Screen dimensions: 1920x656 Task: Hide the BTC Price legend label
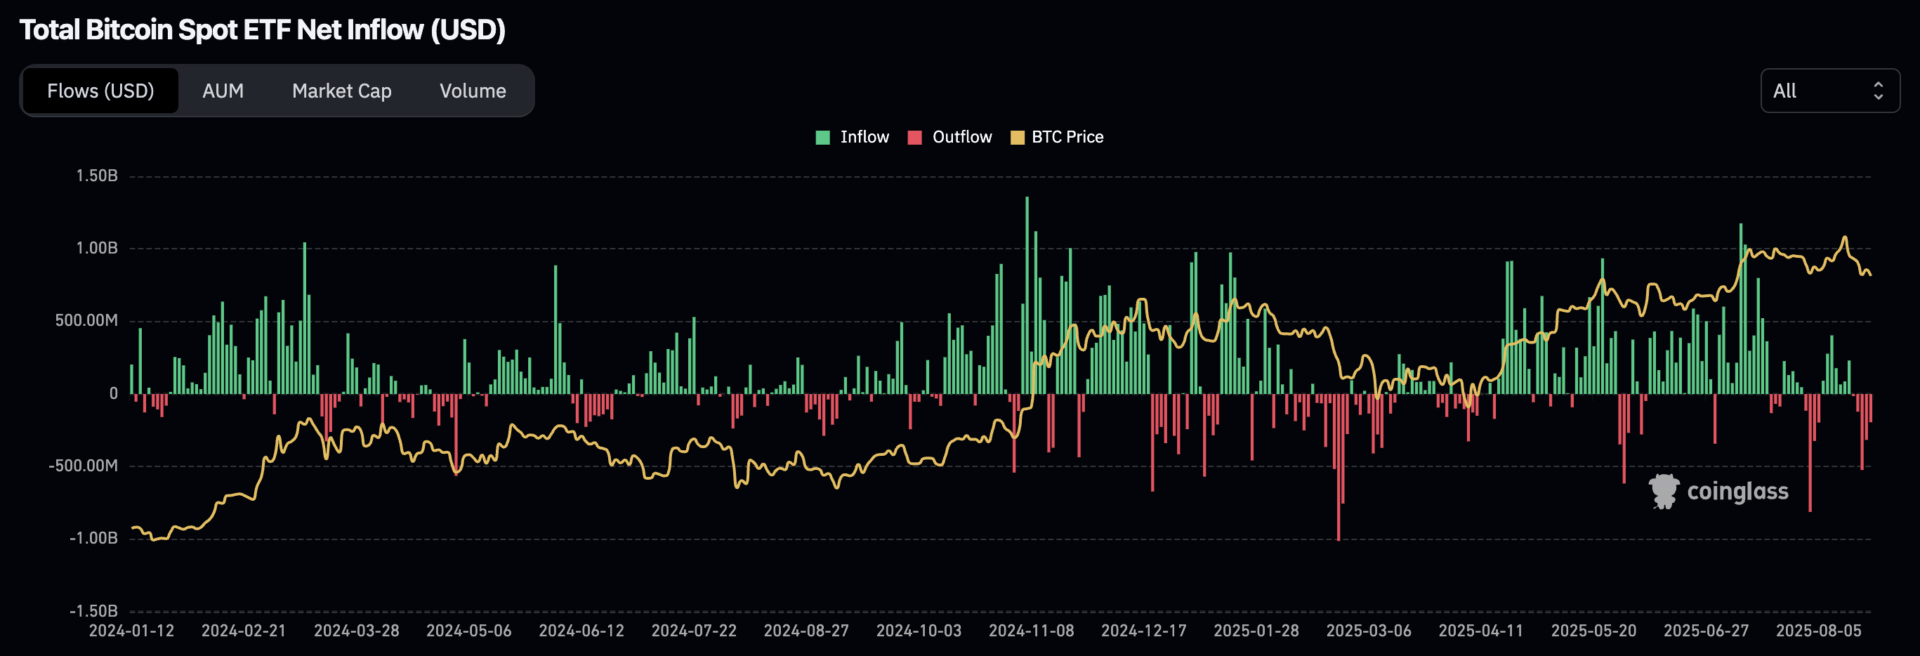click(1067, 137)
